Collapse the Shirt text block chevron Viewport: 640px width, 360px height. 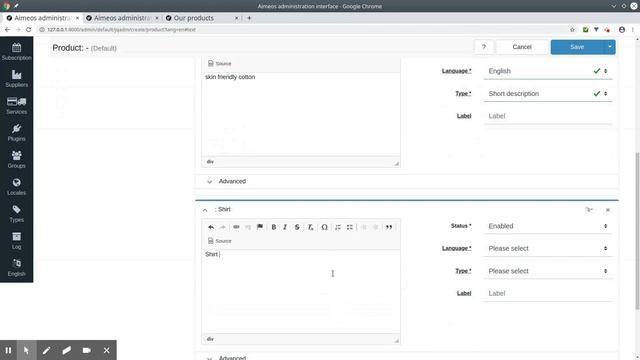205,210
